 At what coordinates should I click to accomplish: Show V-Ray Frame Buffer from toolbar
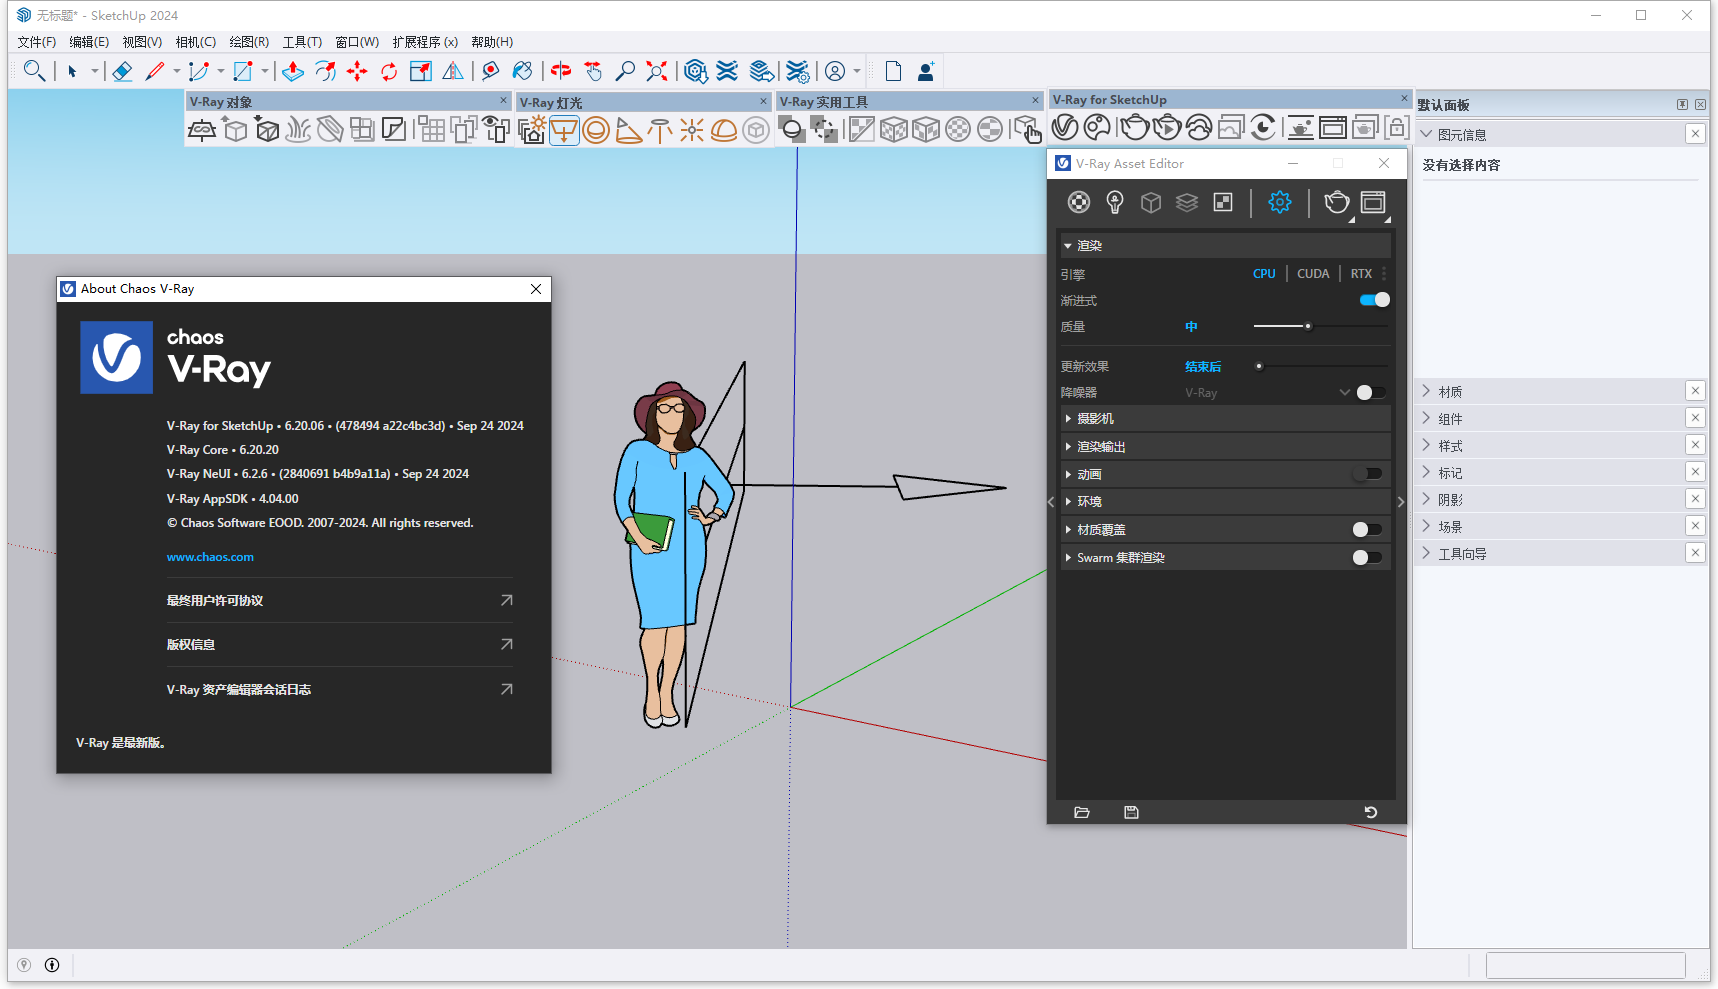pos(1333,127)
